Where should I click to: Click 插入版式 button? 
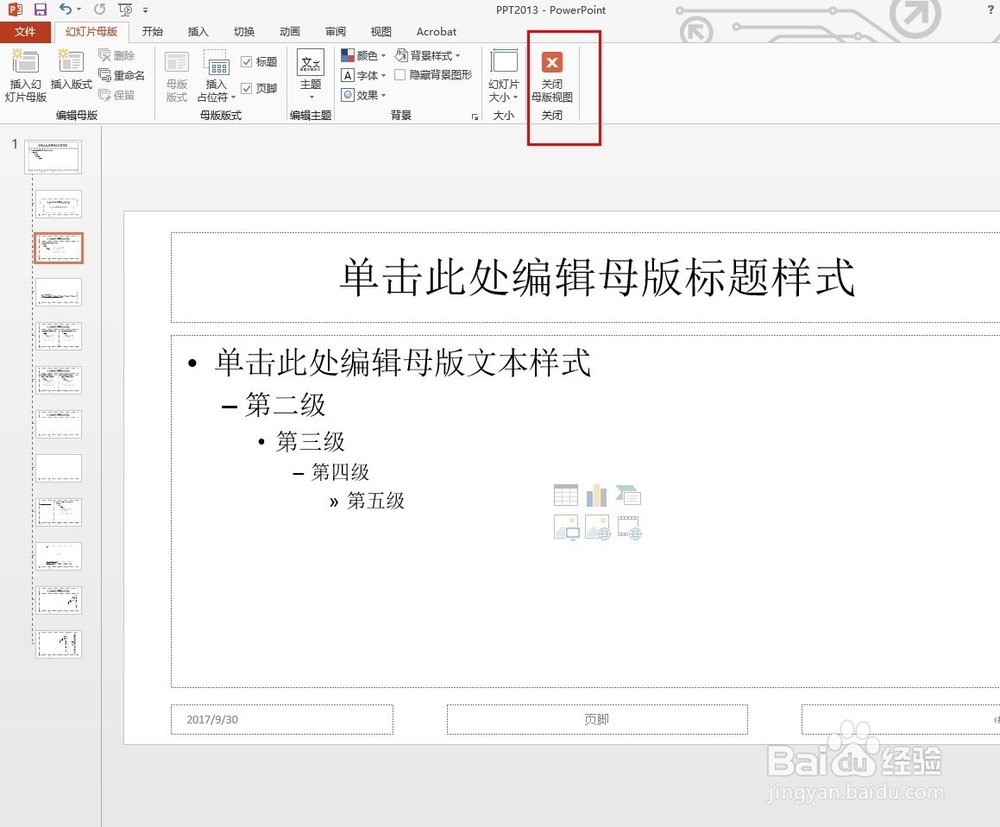[71, 70]
